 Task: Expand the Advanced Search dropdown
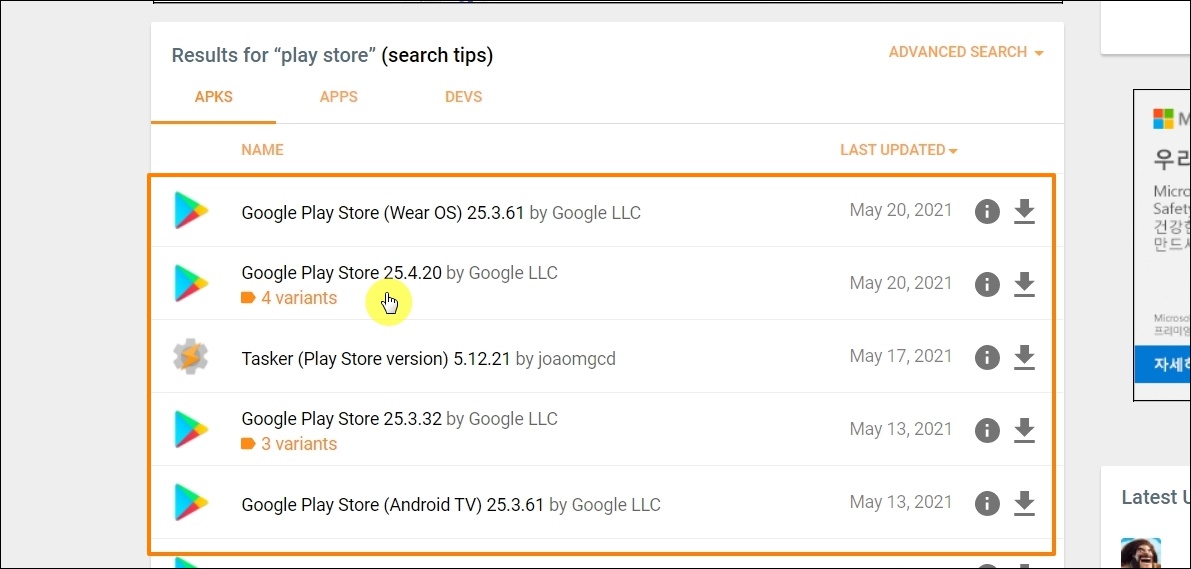[x=966, y=52]
